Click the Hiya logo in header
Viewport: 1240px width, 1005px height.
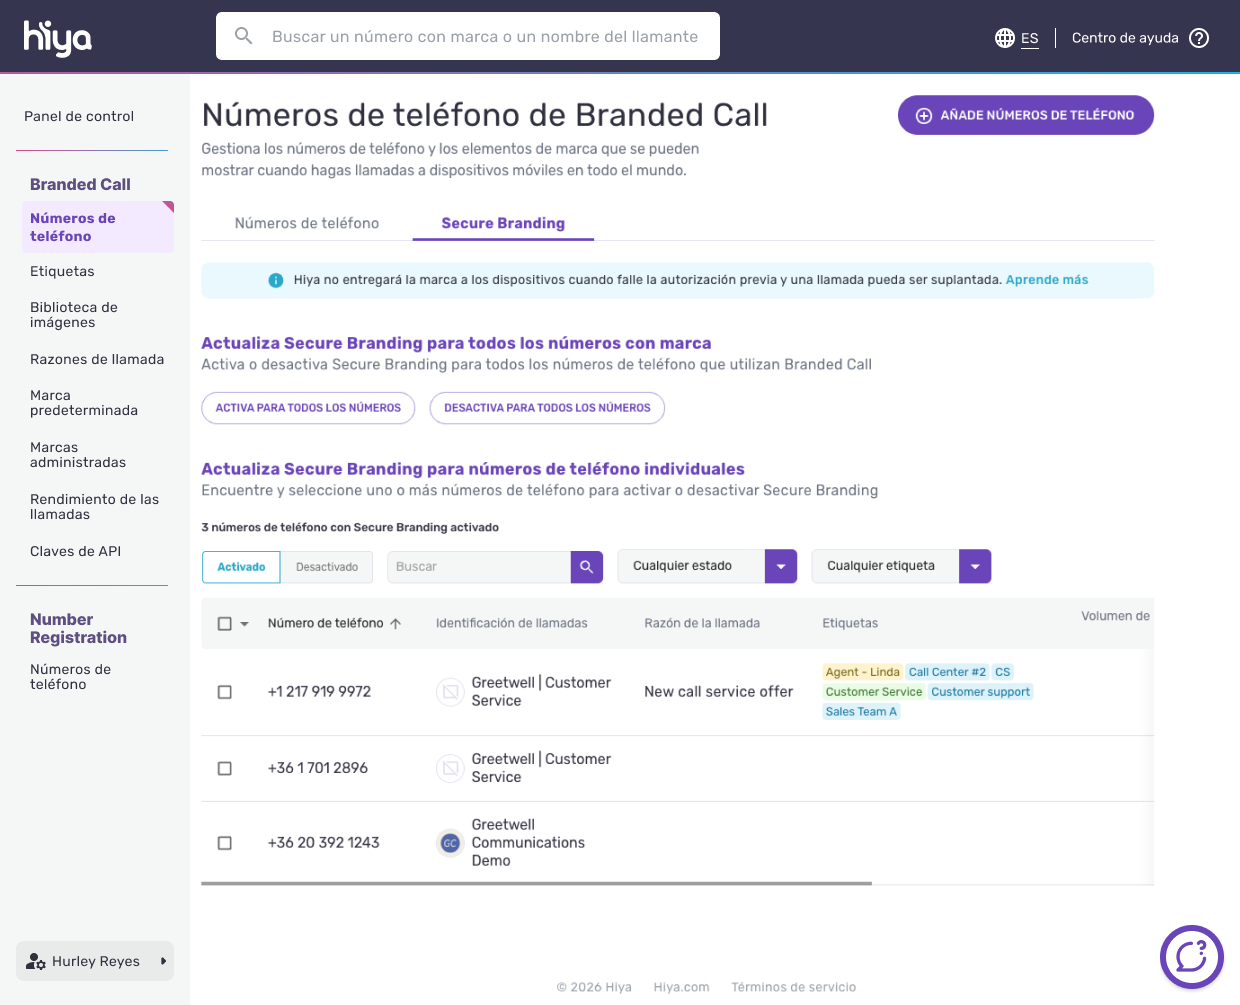pos(58,38)
